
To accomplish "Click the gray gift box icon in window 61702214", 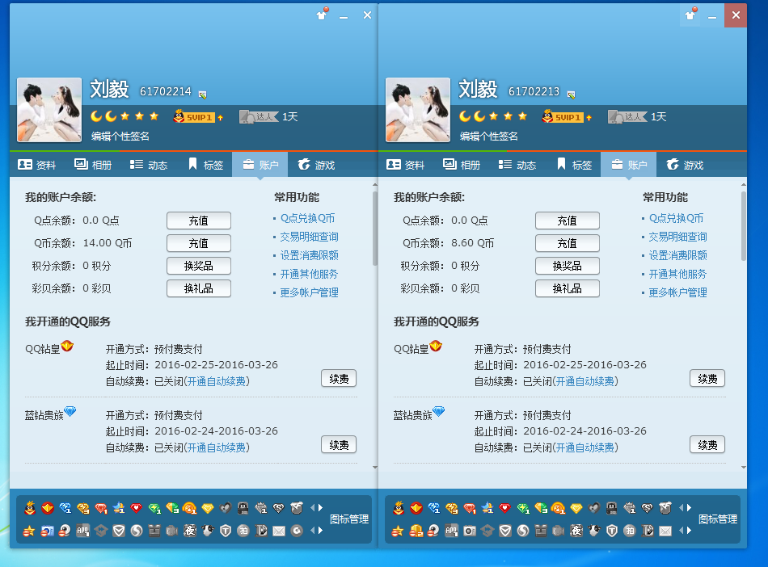I will click(154, 531).
